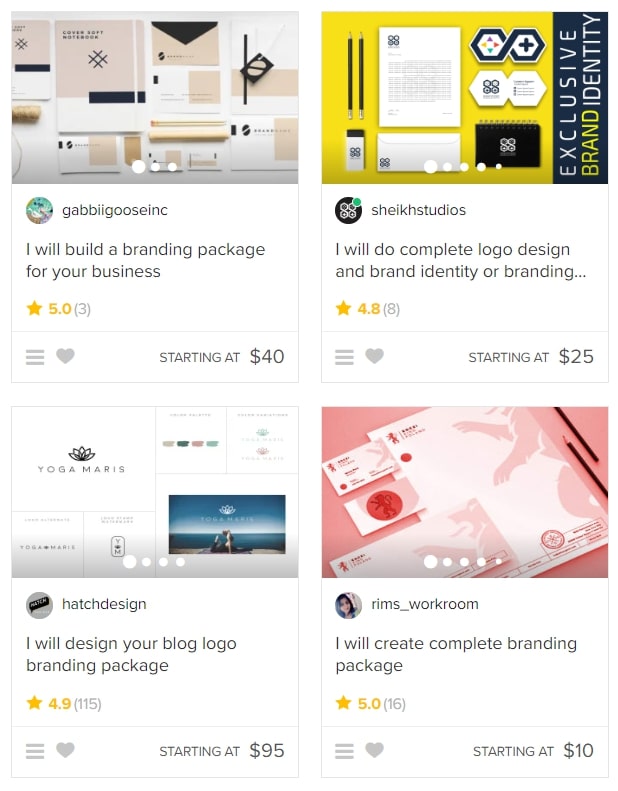
Task: Visit the hatchdesign username link
Action: click(104, 604)
